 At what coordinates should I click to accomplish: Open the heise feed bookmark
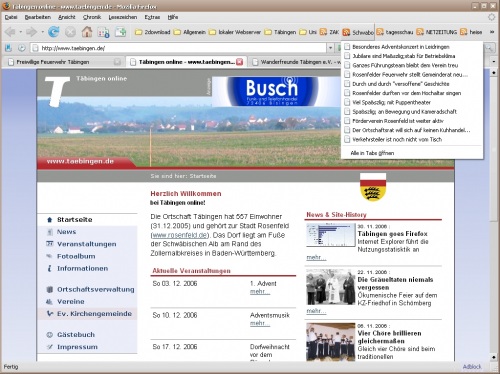point(471,32)
